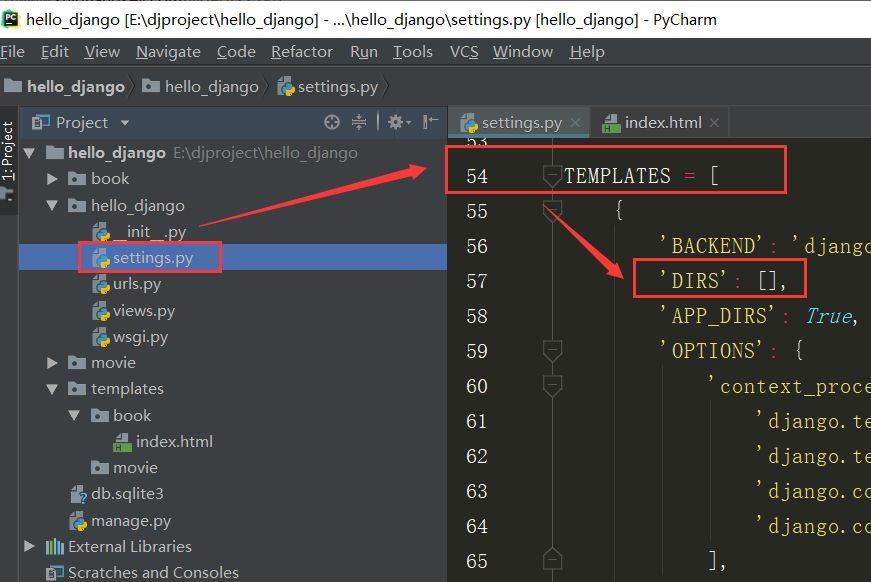Click the folder icon beside the templates folder

coord(77,389)
